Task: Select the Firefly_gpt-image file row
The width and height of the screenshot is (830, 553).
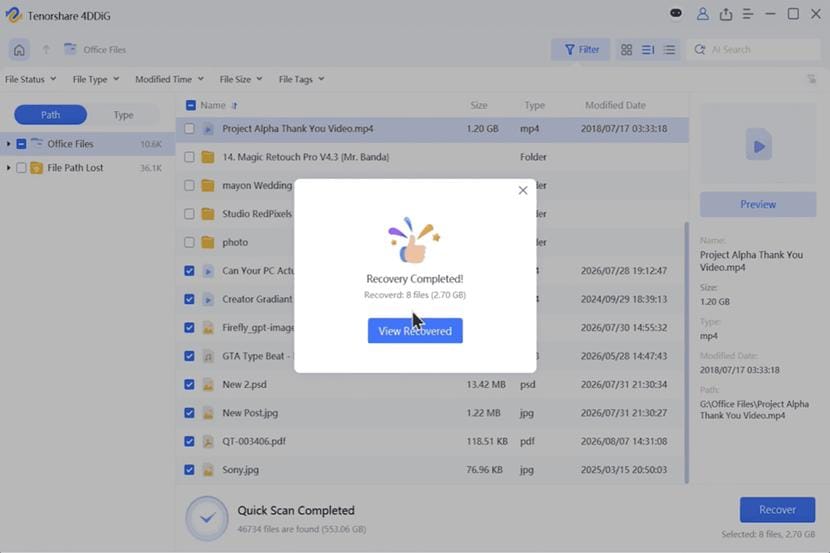Action: coord(432,328)
